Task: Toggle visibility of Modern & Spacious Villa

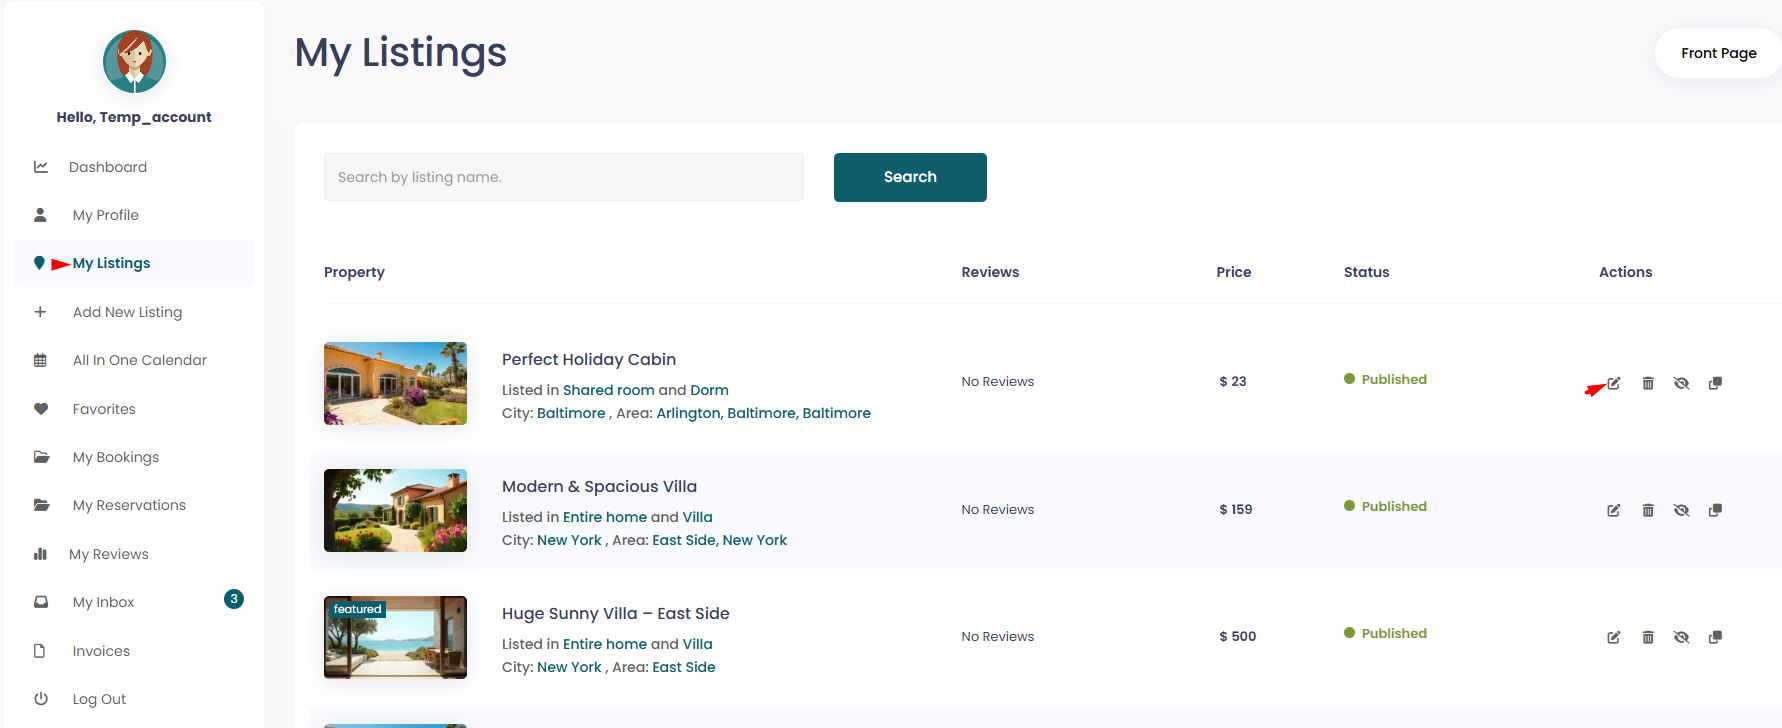Action: pyautogui.click(x=1682, y=510)
